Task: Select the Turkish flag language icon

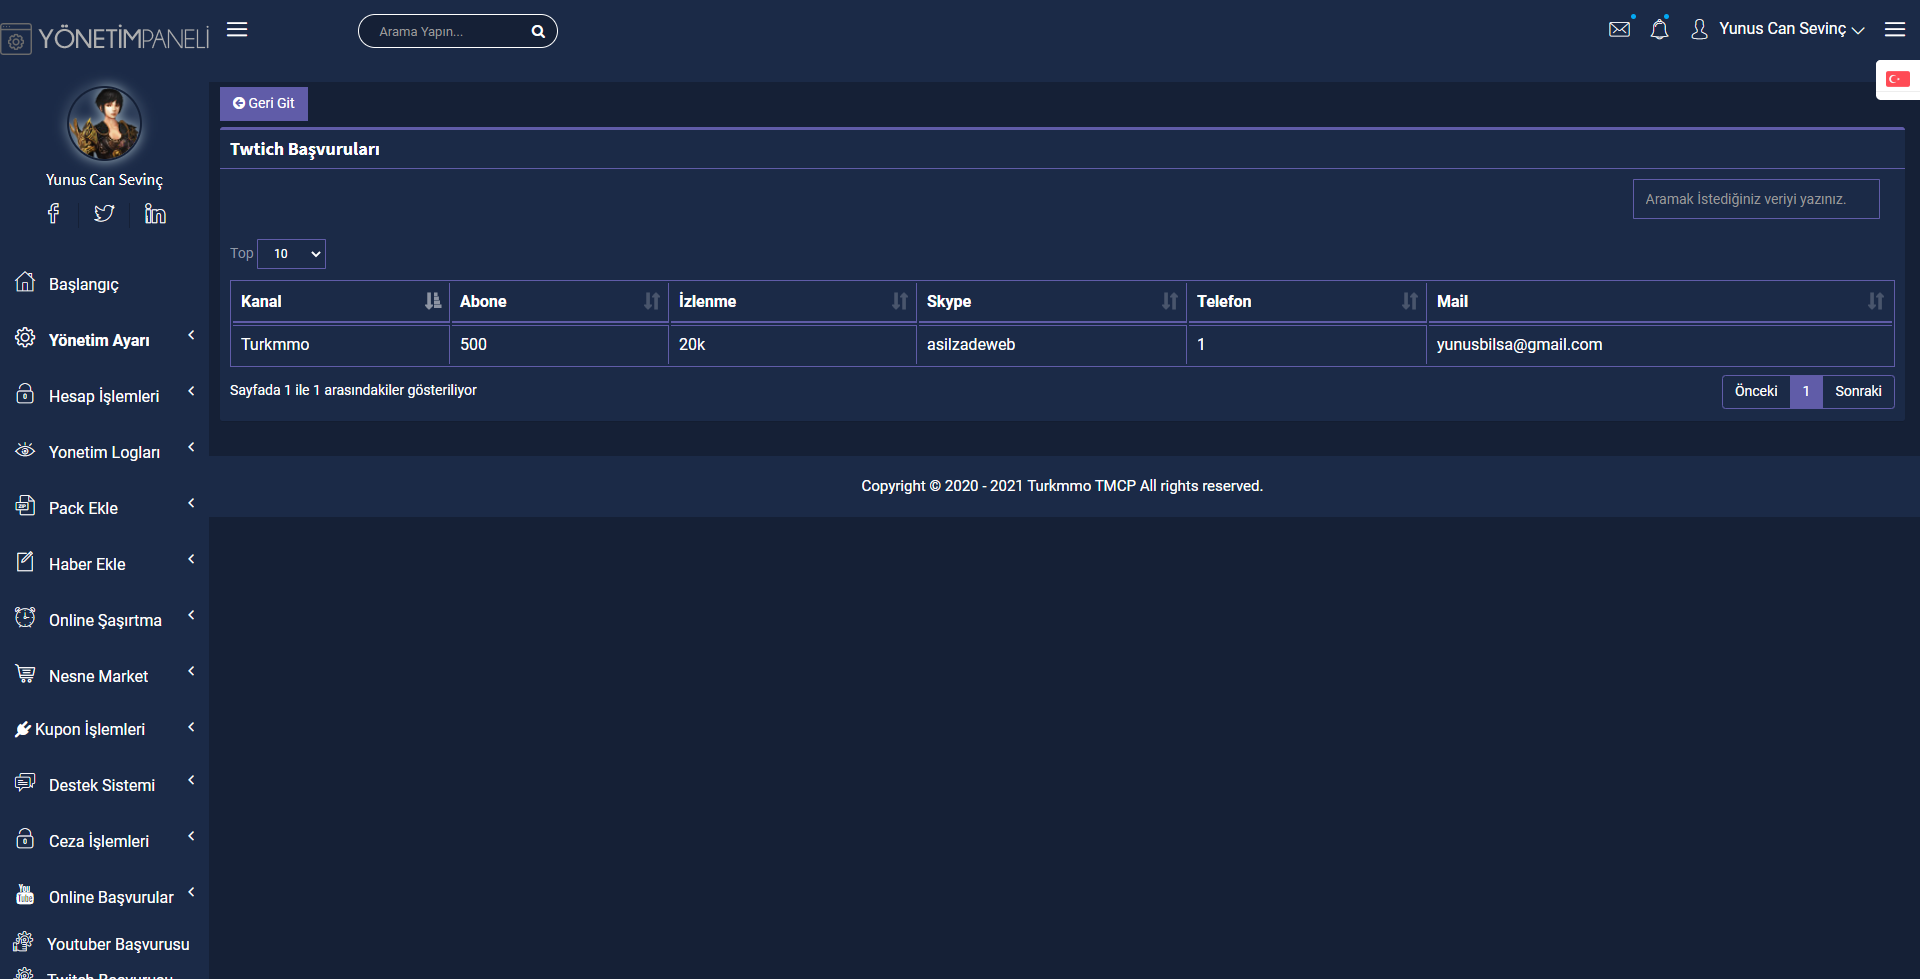Action: coord(1898,79)
